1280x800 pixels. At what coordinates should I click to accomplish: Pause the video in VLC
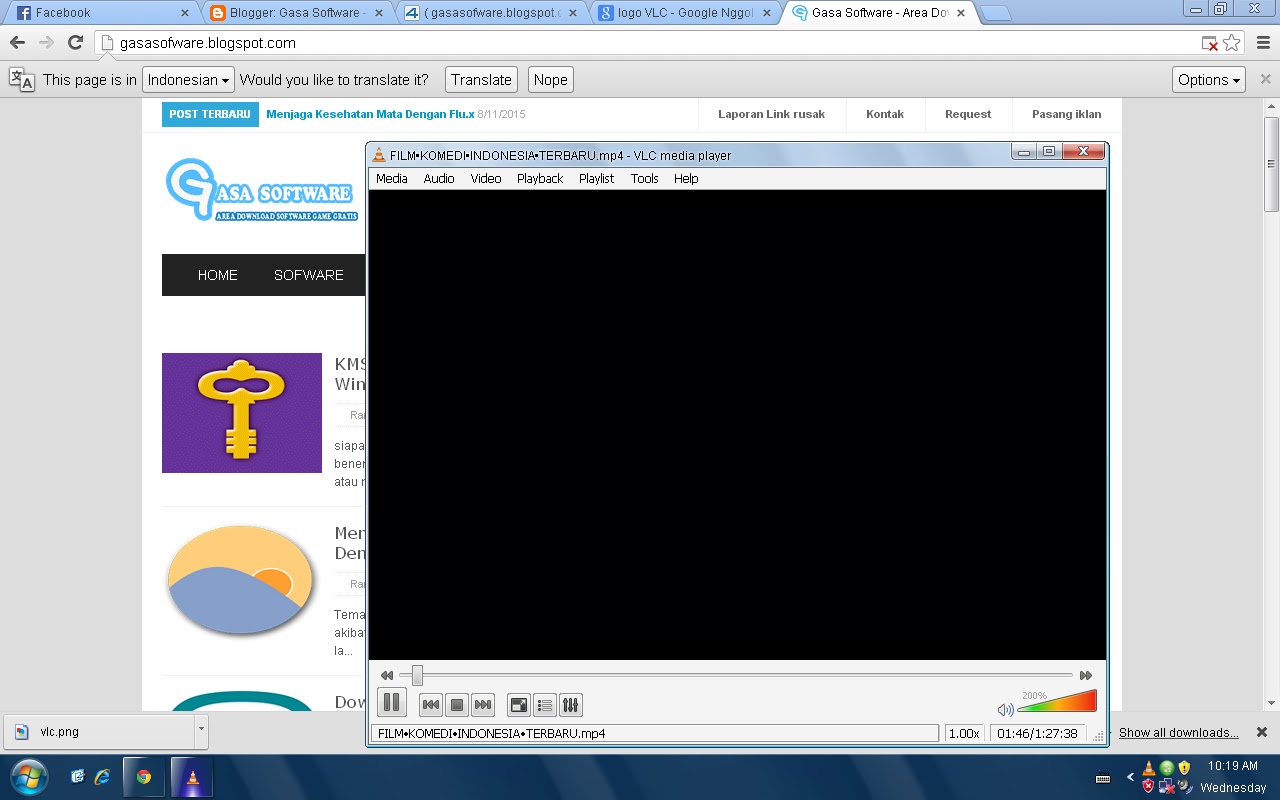(x=392, y=703)
